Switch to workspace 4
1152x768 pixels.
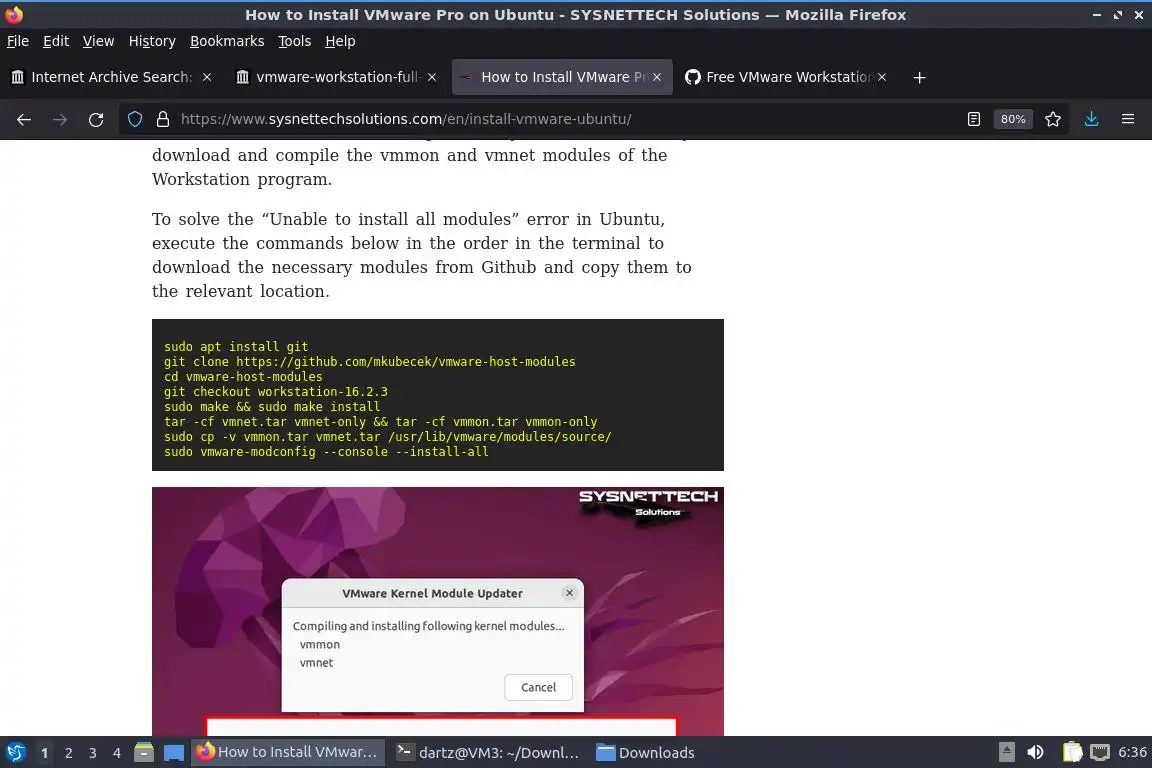(117, 753)
